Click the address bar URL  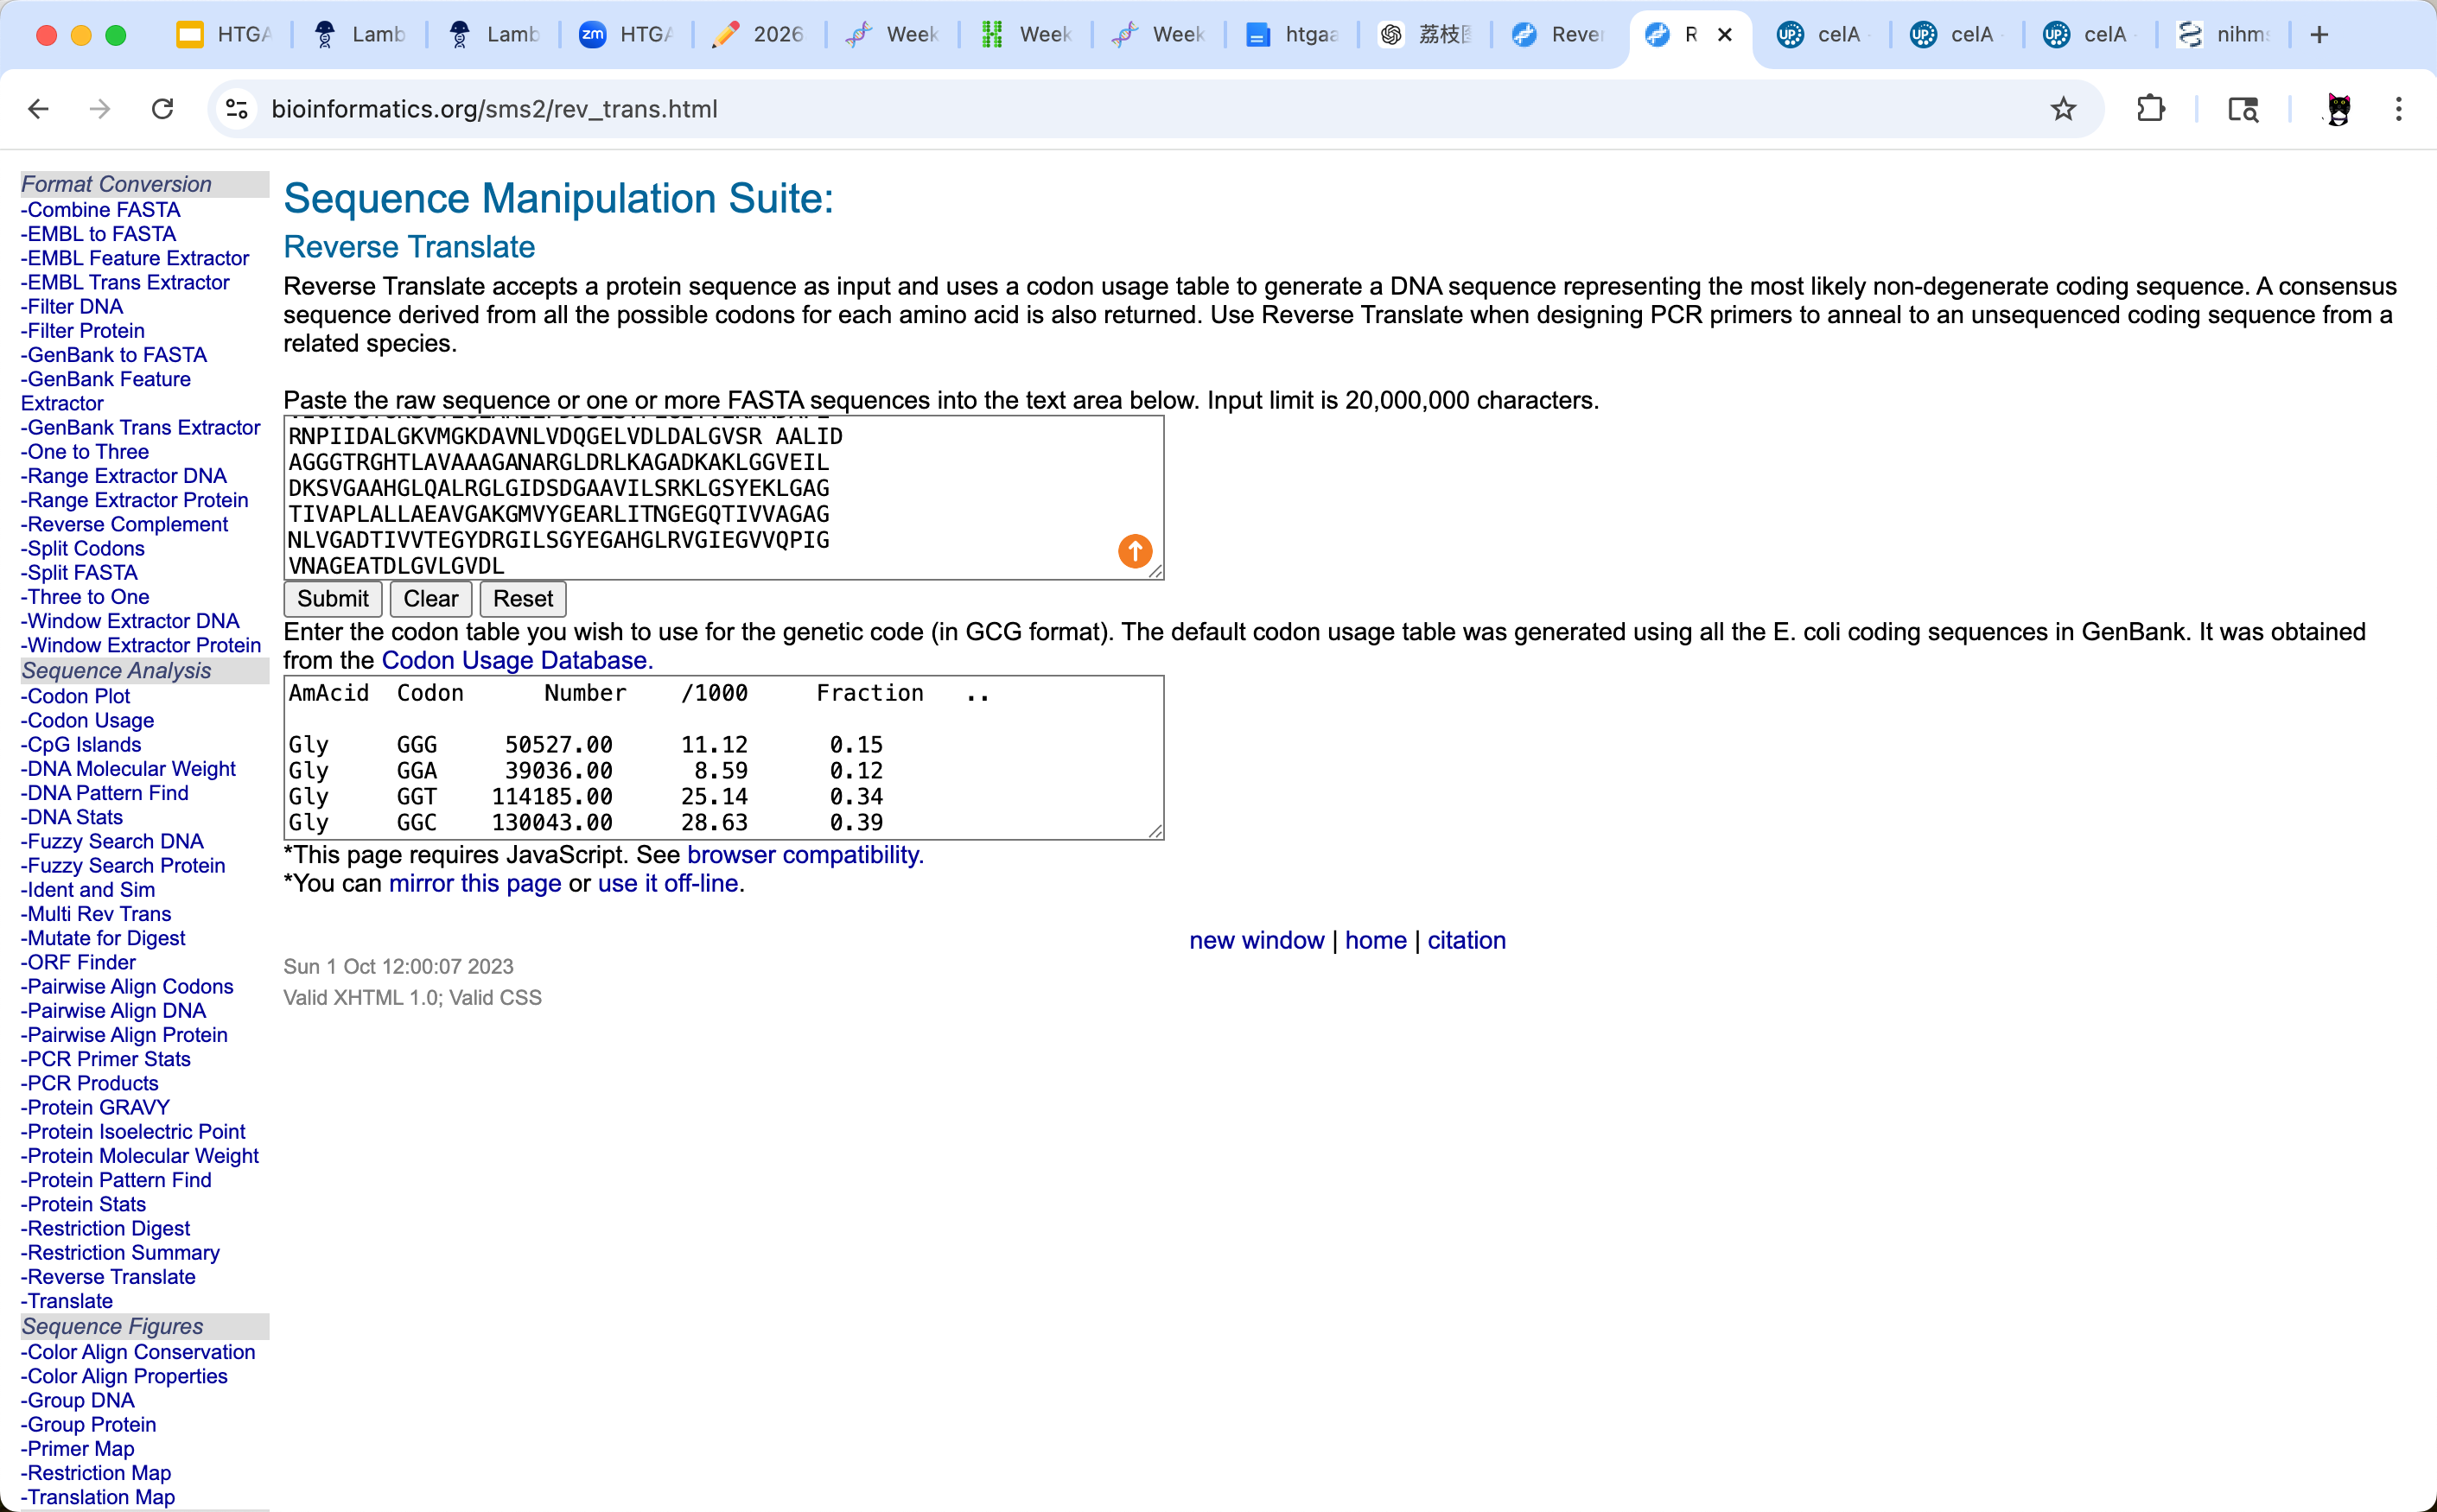click(495, 109)
